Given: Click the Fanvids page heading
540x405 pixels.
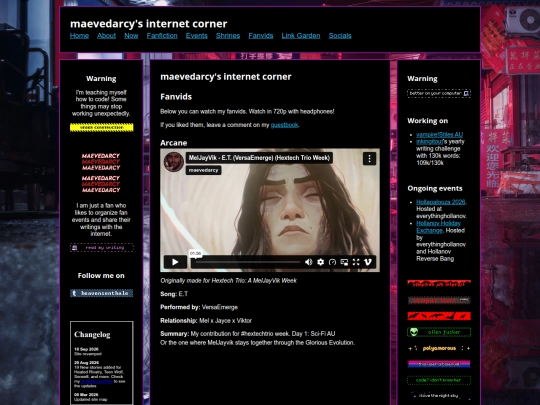Looking at the screenshot, I should (176, 97).
